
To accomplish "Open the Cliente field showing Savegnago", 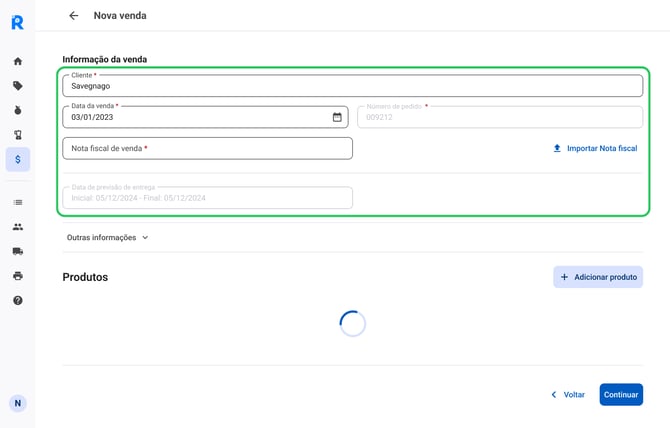I will [x=353, y=86].
